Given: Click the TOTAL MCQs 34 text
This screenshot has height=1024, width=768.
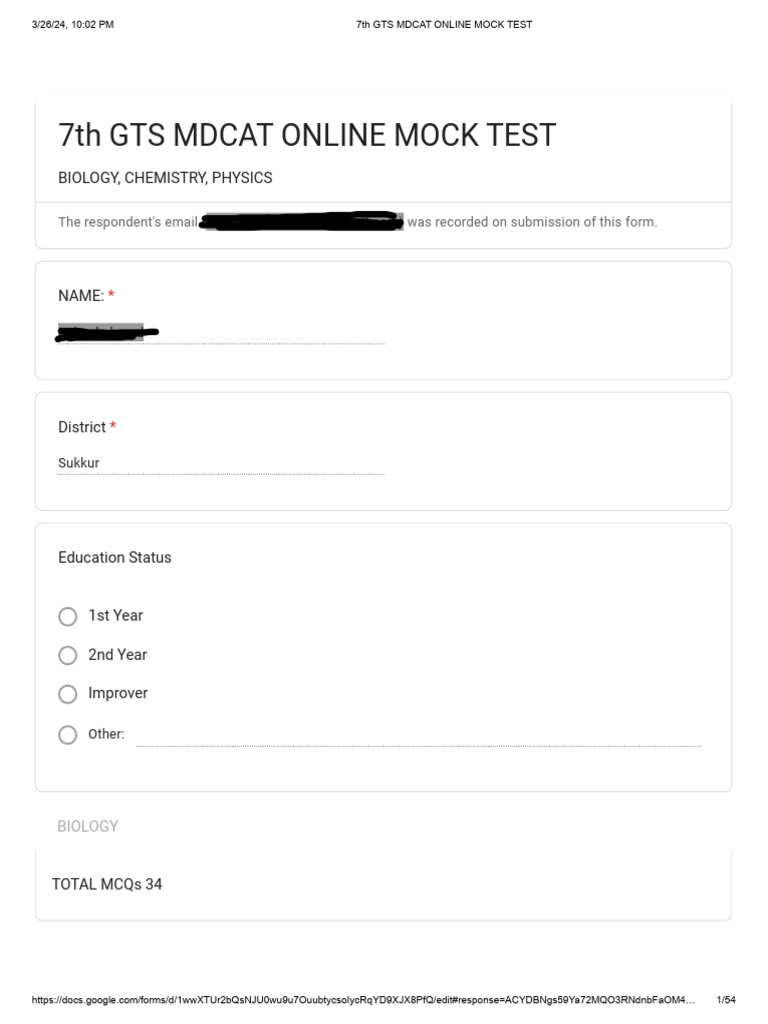Looking at the screenshot, I should click(107, 884).
